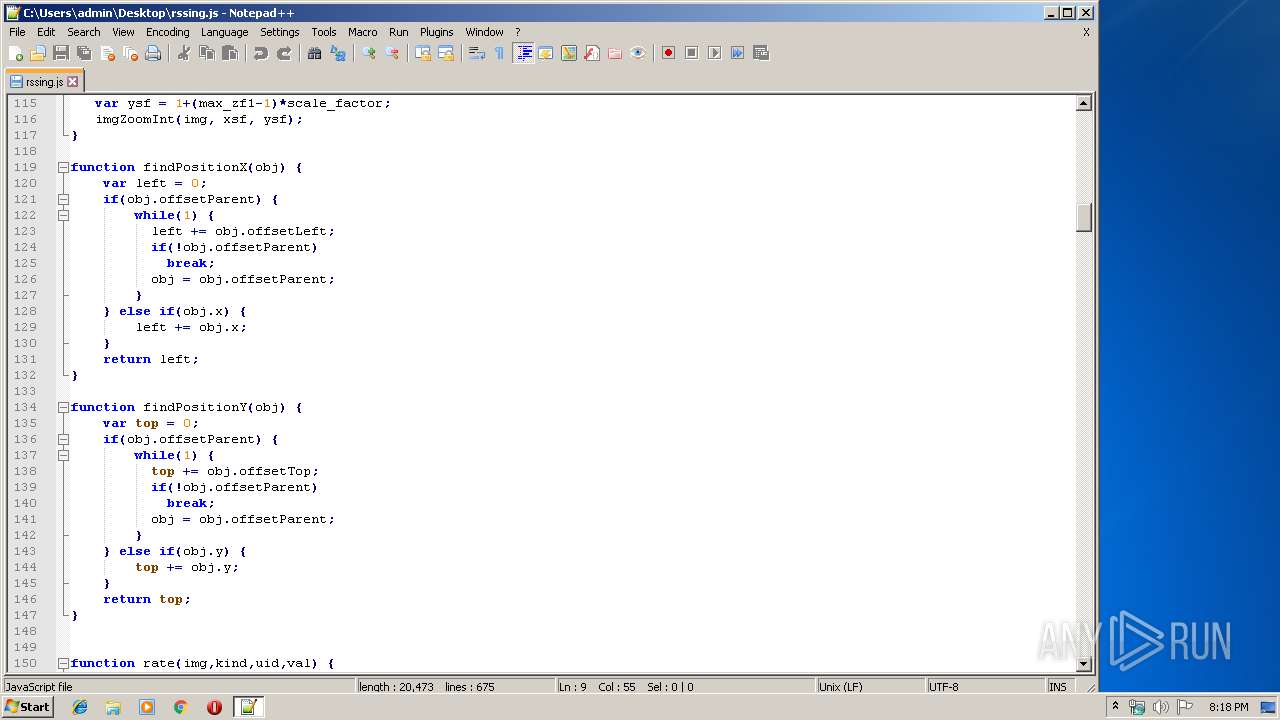Open Chrome from the taskbar
Screen dimensions: 1280x720
(181, 707)
